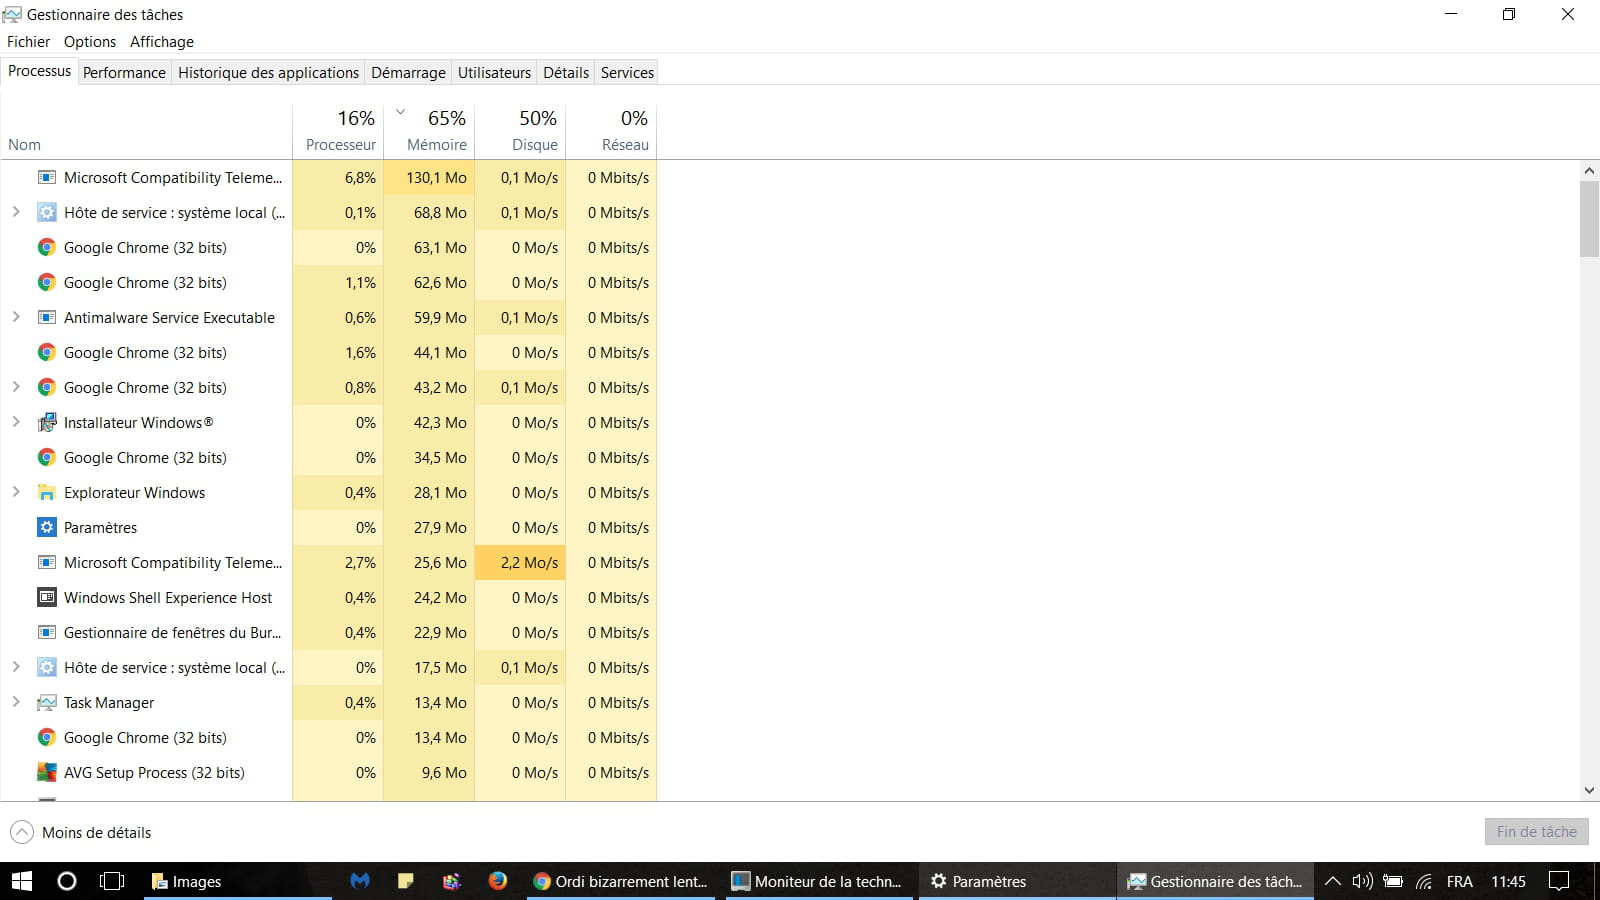1600x900 pixels.
Task: Click the FRA language indicator
Action: click(1459, 881)
